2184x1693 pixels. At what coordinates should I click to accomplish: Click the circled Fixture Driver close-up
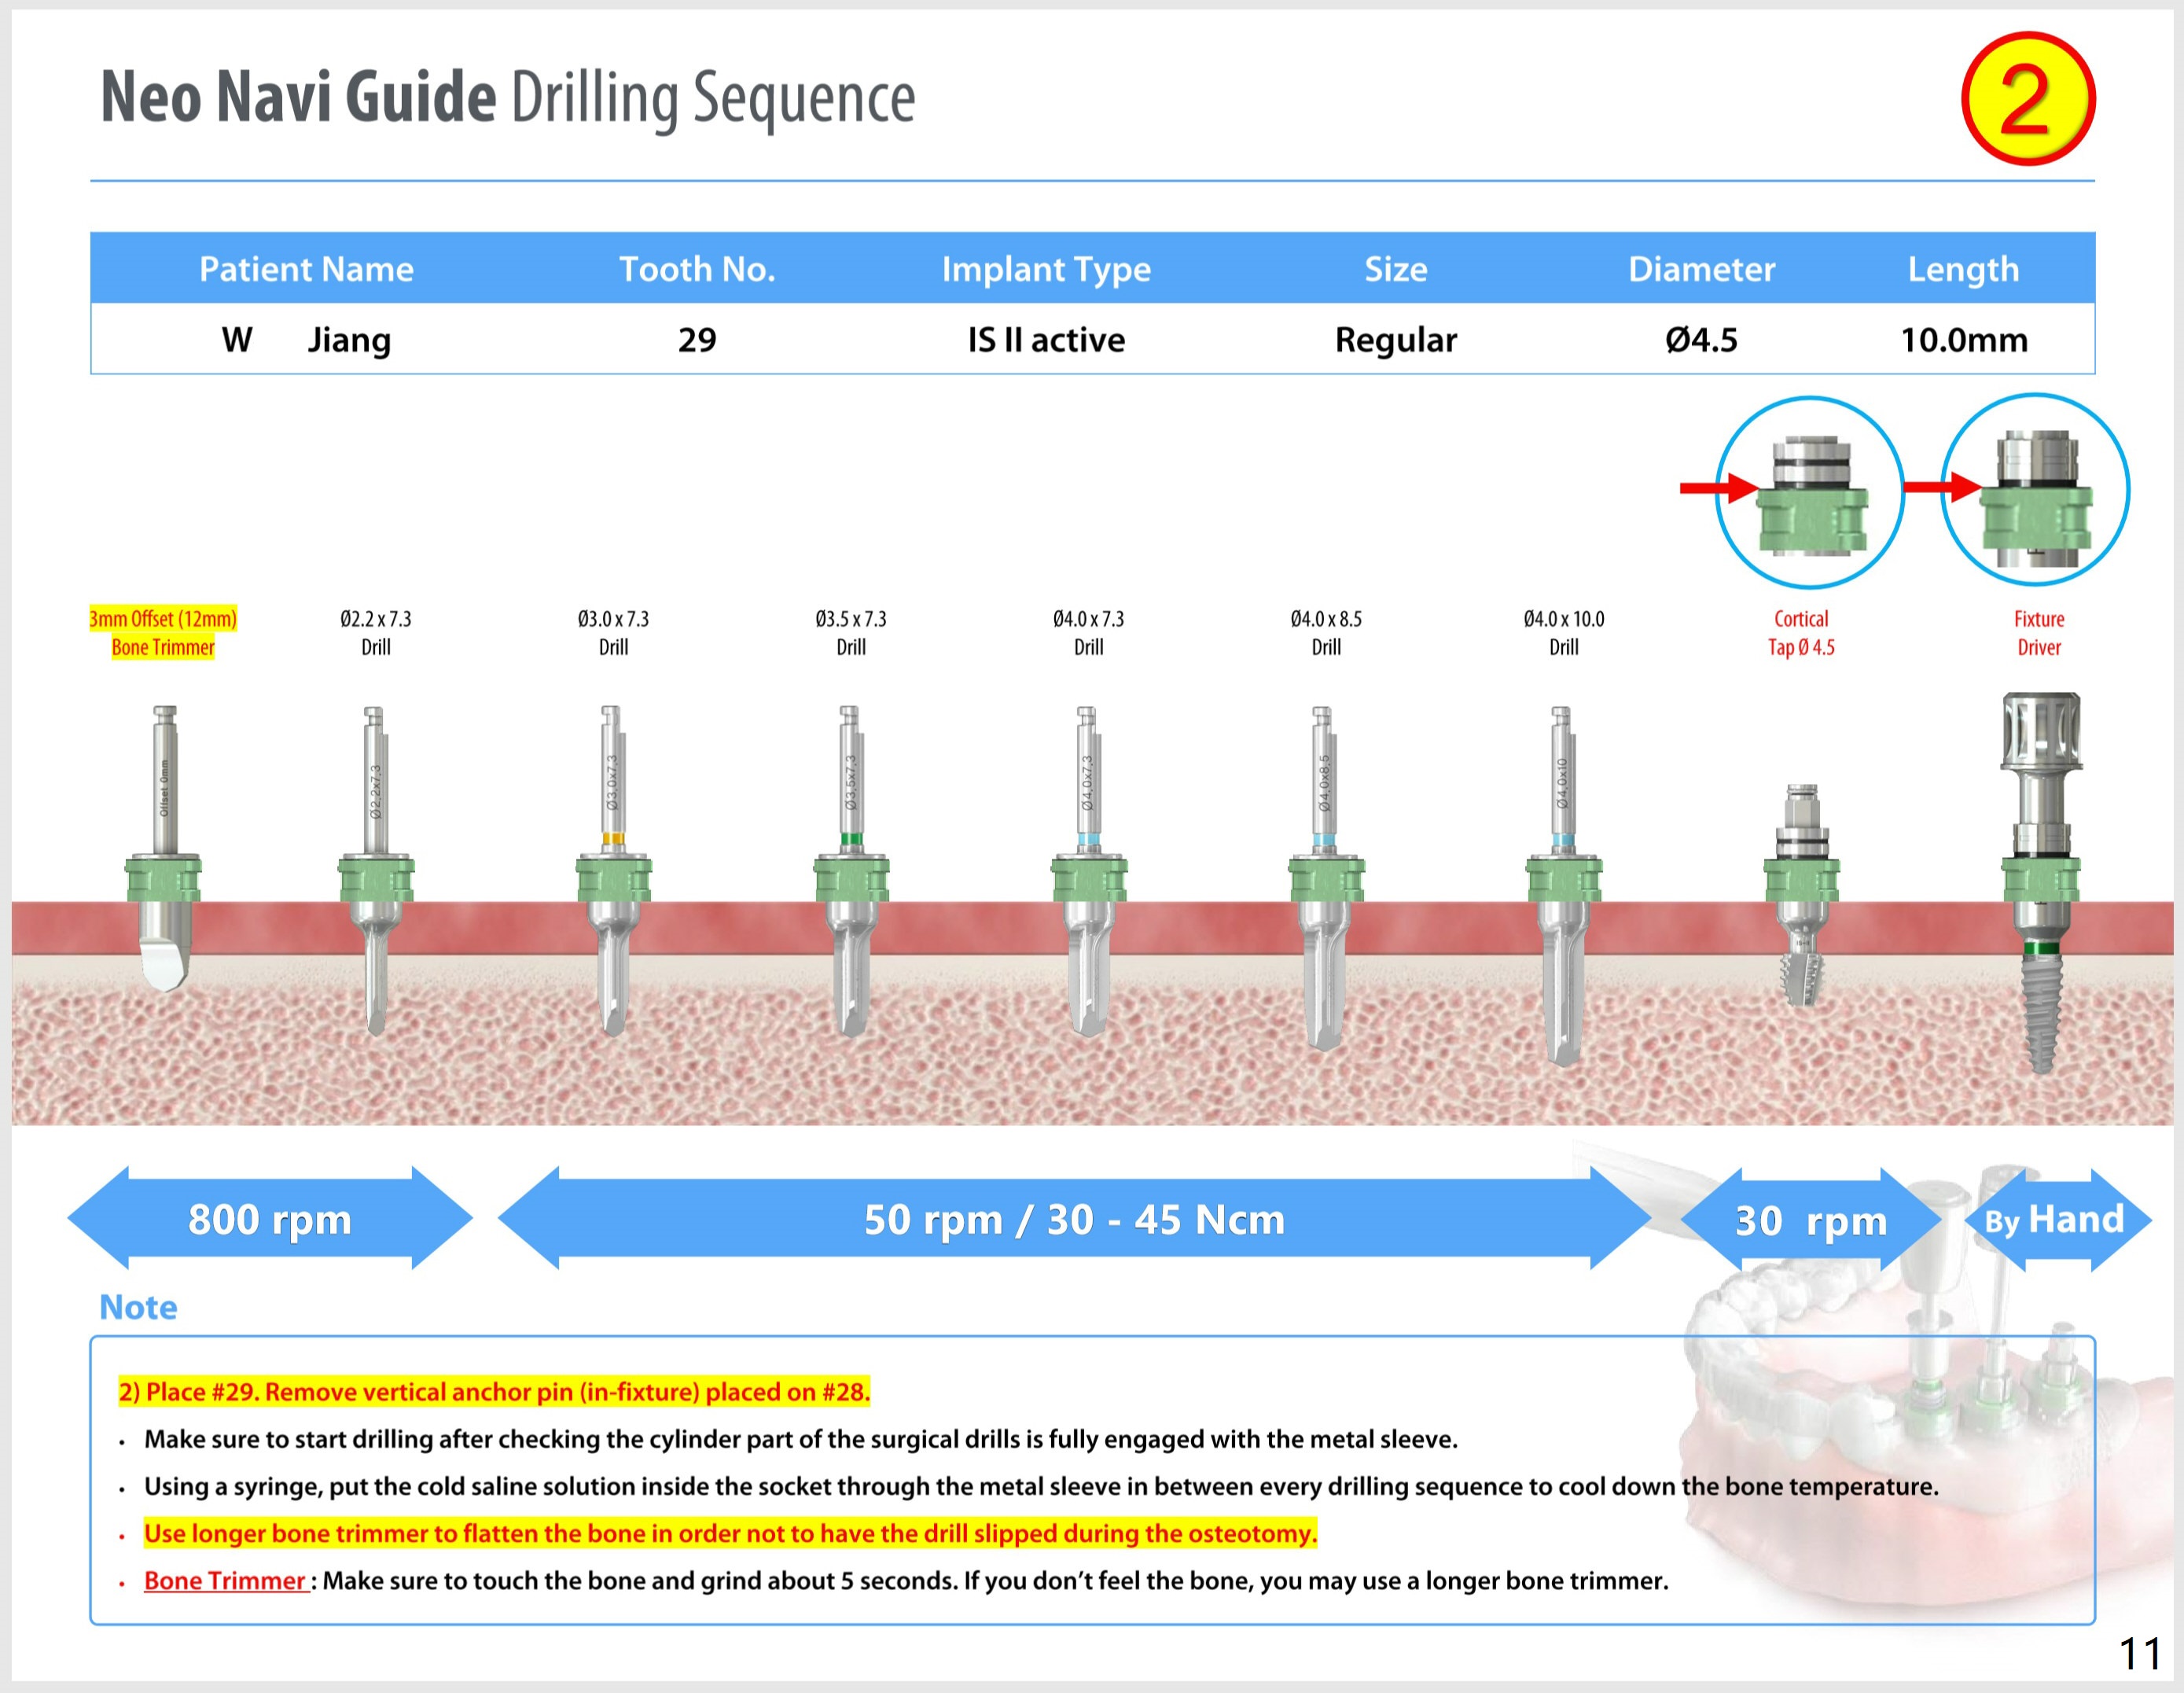click(x=2035, y=489)
